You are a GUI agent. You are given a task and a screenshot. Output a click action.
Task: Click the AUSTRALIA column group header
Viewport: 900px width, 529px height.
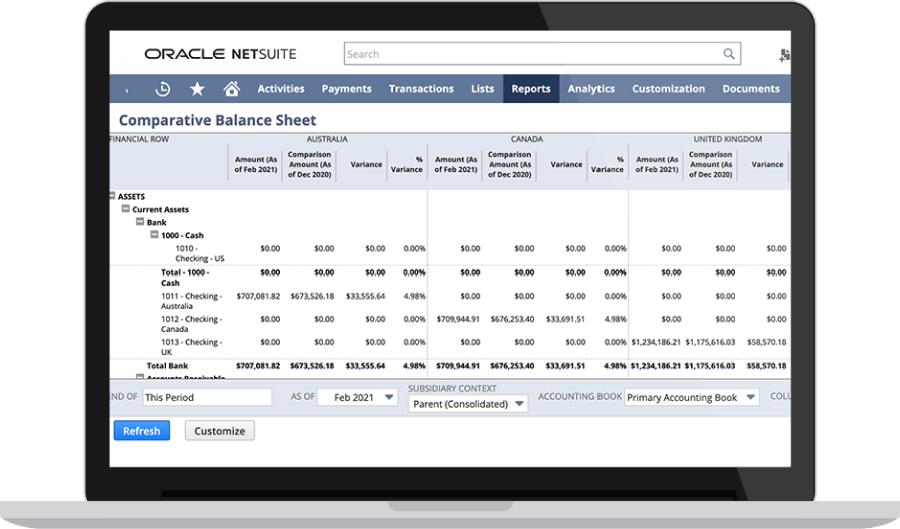pos(327,139)
